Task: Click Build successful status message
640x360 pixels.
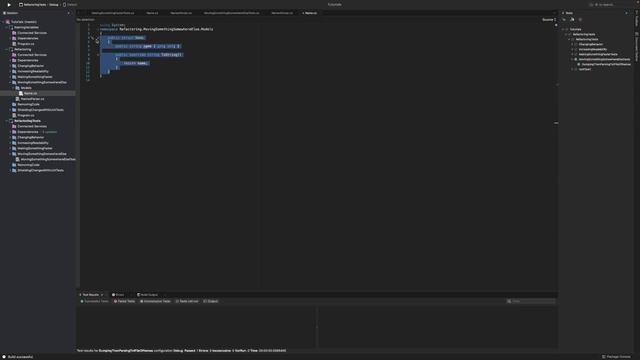Action: pyautogui.click(x=20, y=357)
